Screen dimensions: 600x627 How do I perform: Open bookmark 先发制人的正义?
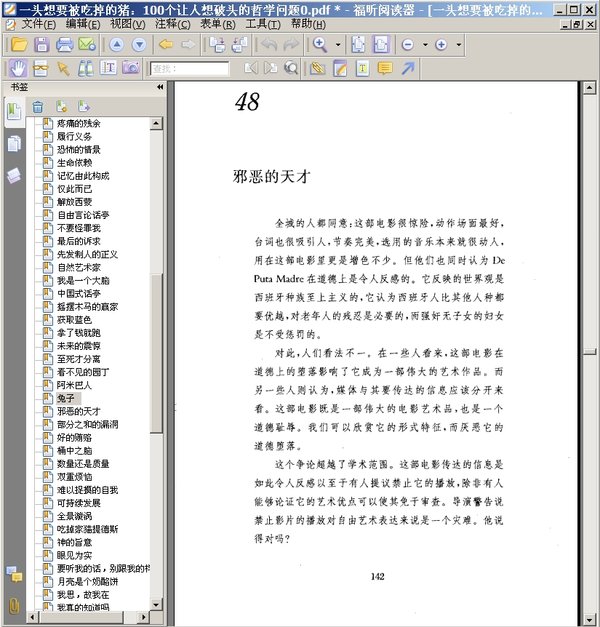pos(87,254)
